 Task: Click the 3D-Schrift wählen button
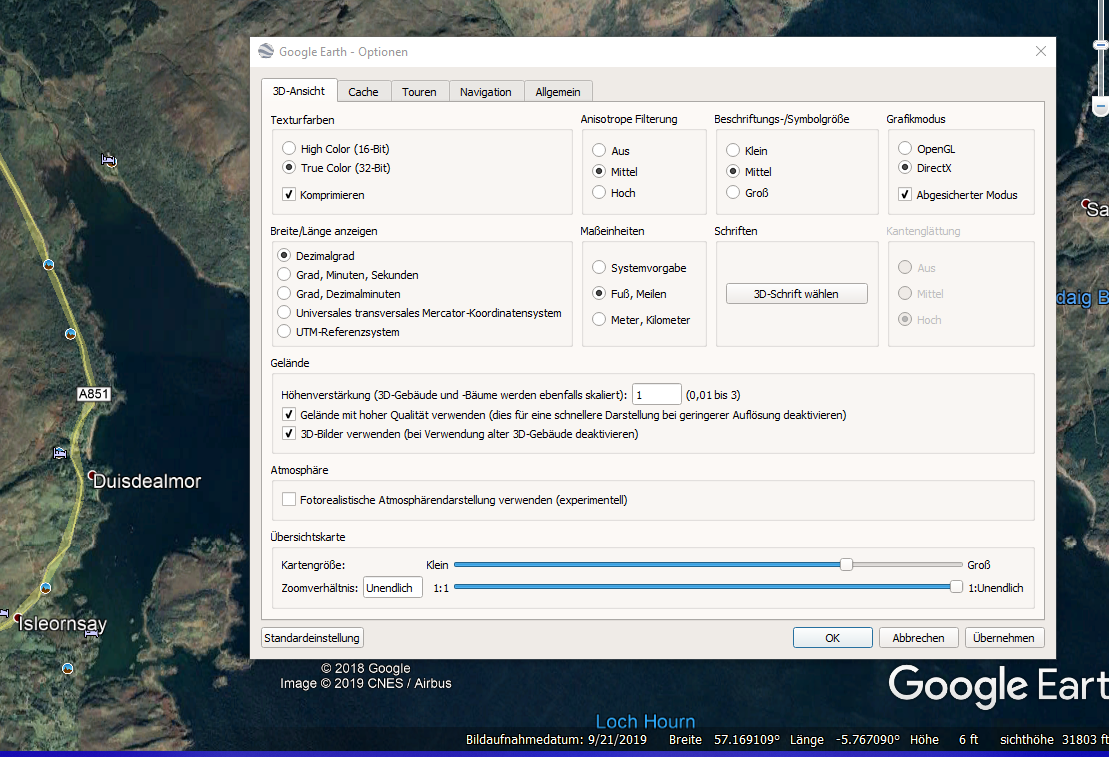tap(796, 294)
